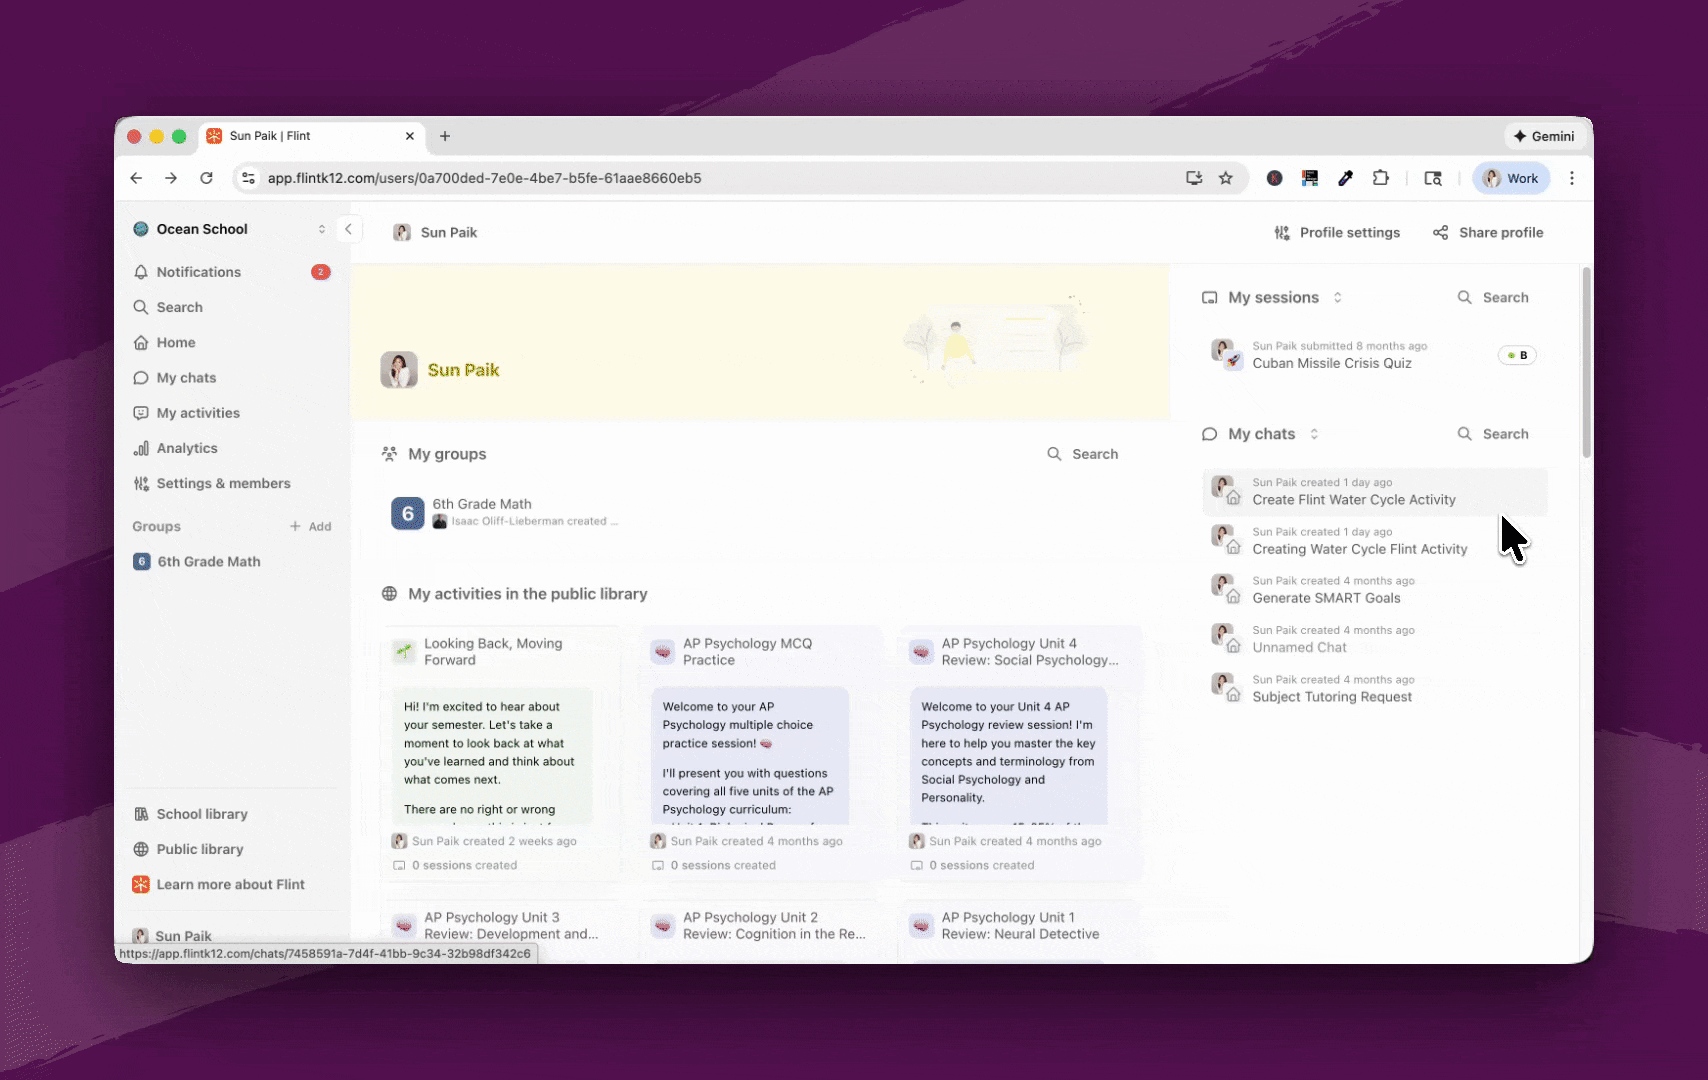This screenshot has width=1708, height=1080.
Task: Click the browser back arrow
Action: 136,178
